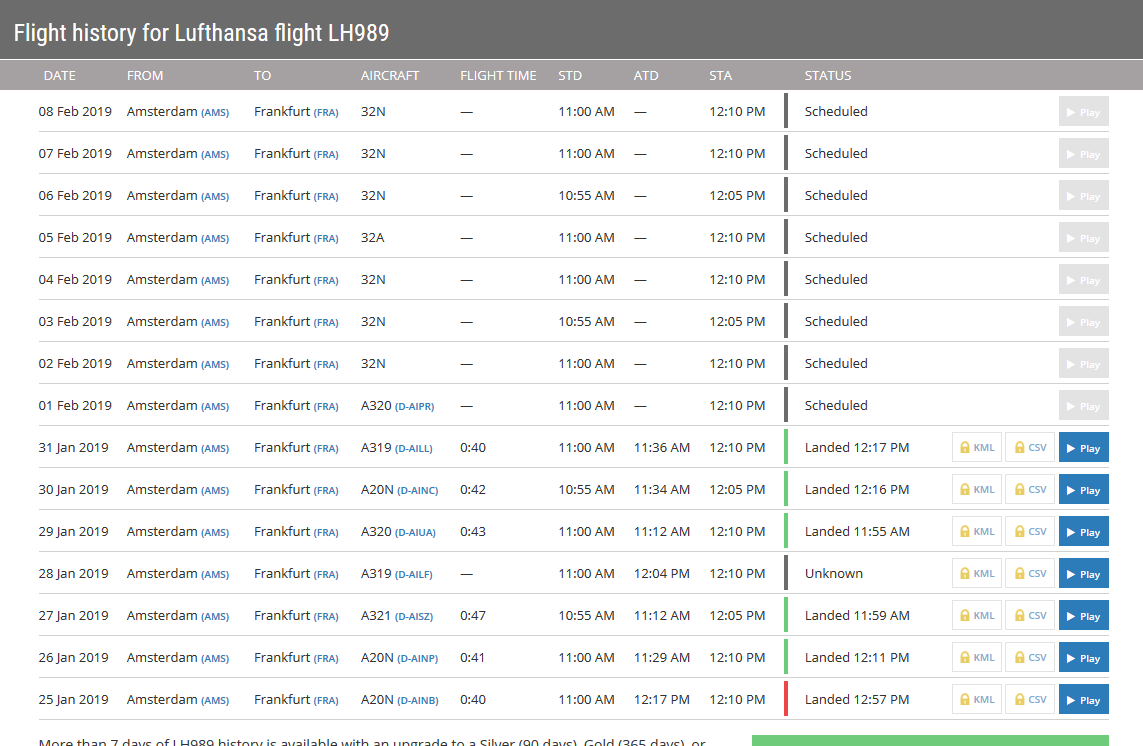
Task: Open aircraft D-AILF link
Action: (x=414, y=575)
